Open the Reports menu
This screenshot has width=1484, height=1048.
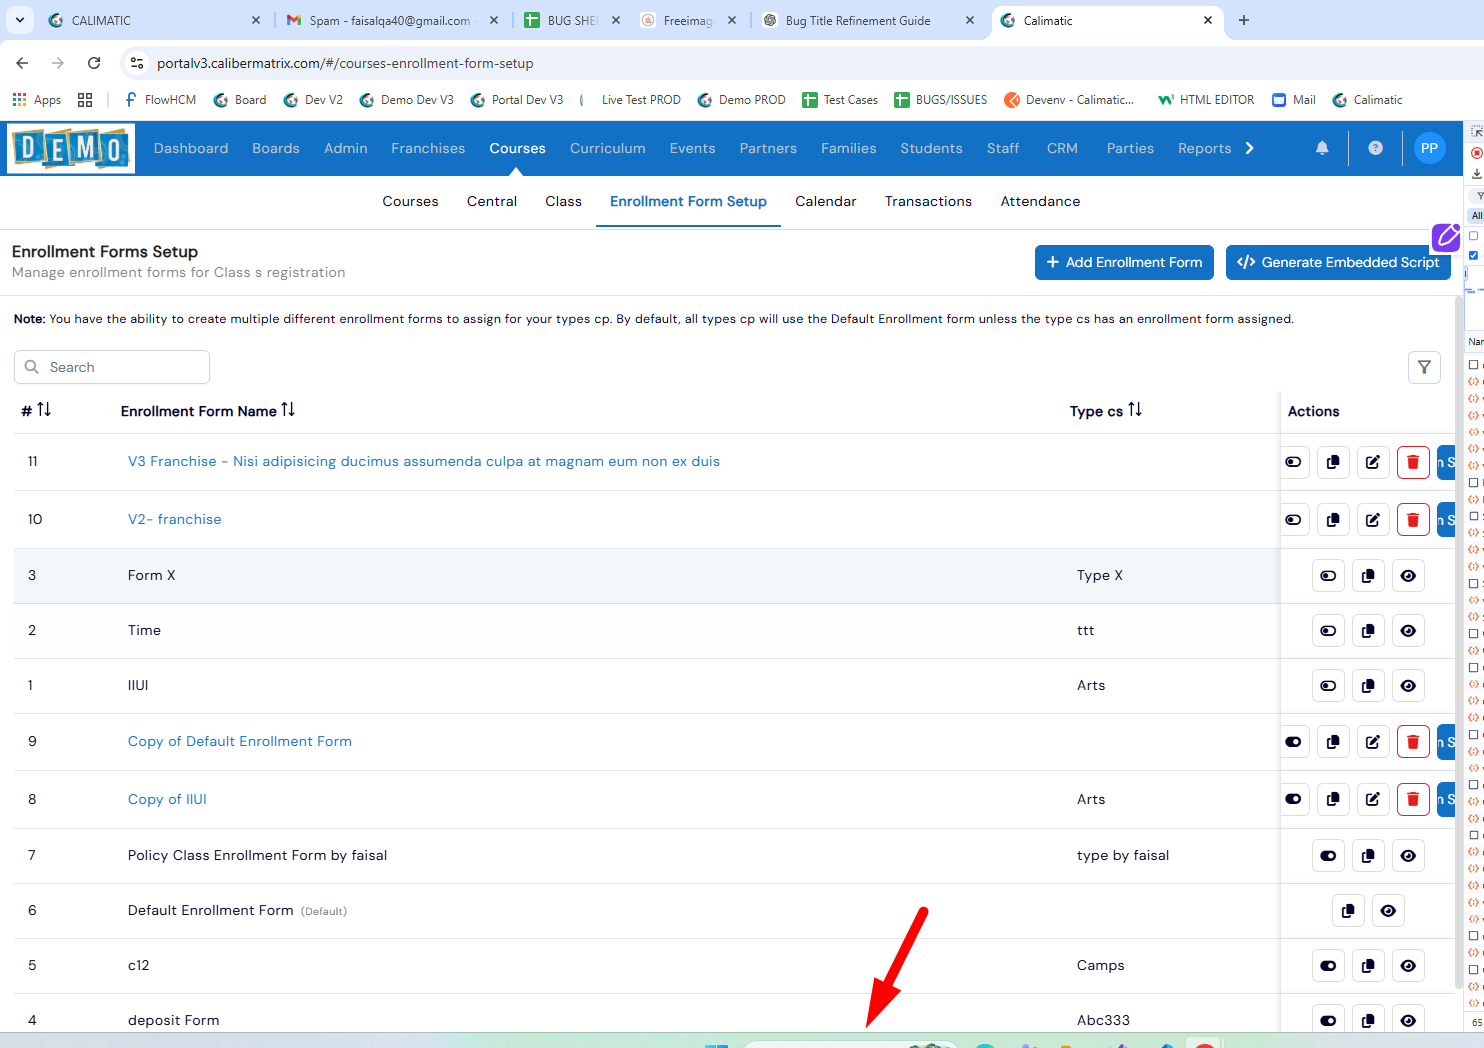[x=1204, y=148]
